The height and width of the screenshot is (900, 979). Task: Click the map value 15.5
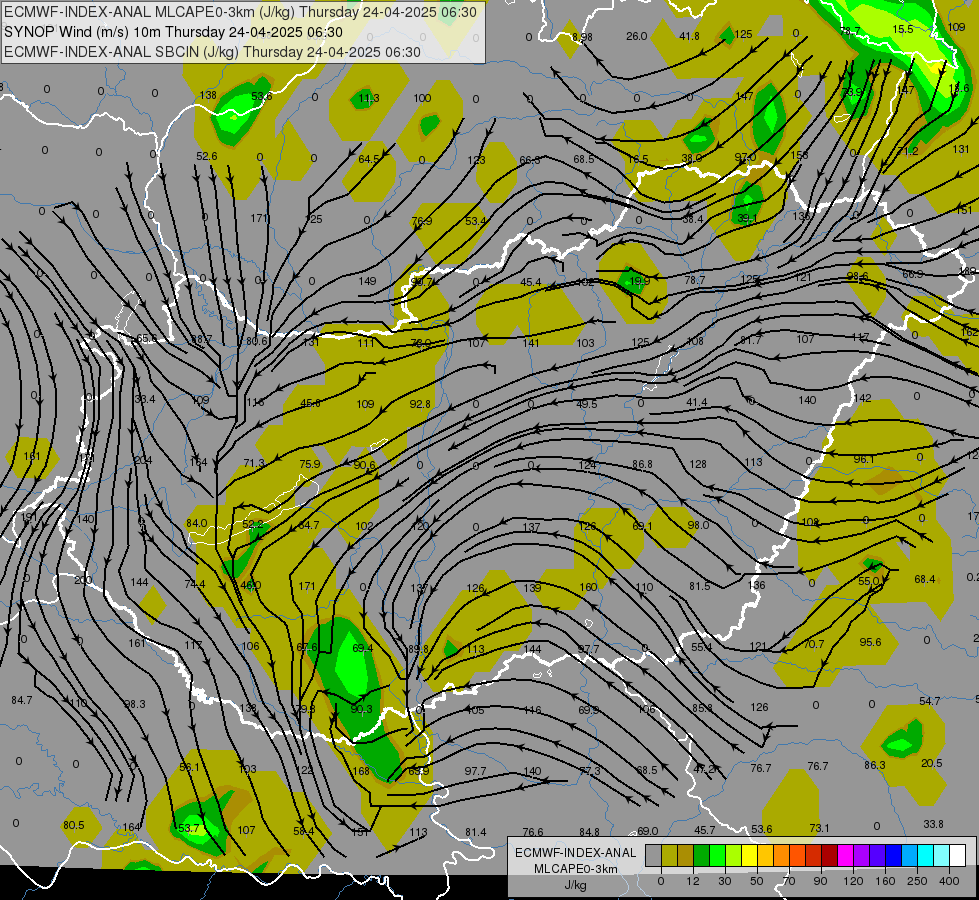point(903,29)
